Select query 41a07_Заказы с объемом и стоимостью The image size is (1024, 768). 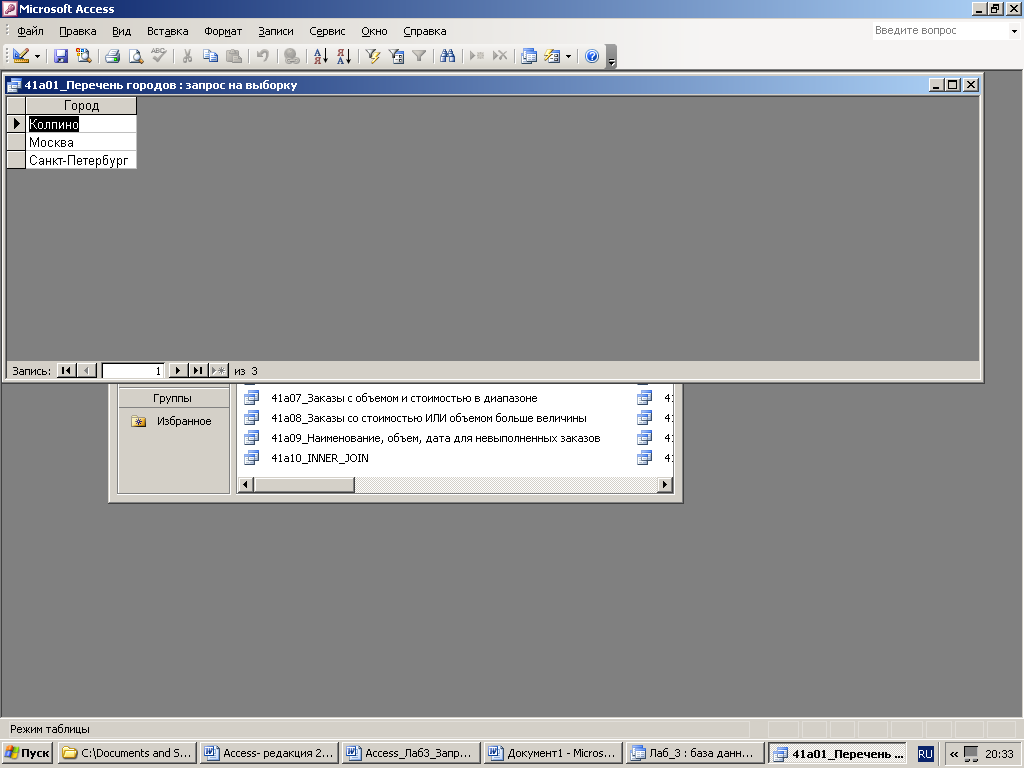click(x=404, y=398)
